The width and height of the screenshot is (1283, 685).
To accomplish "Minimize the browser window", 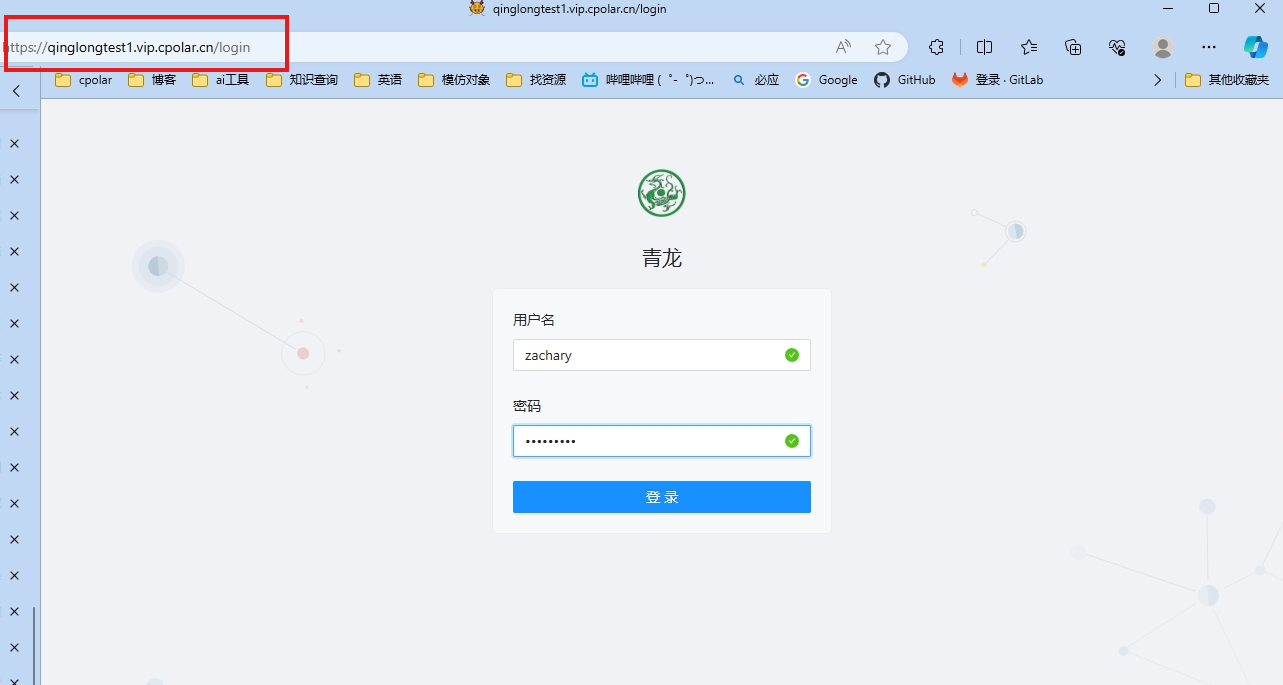I will point(1168,8).
